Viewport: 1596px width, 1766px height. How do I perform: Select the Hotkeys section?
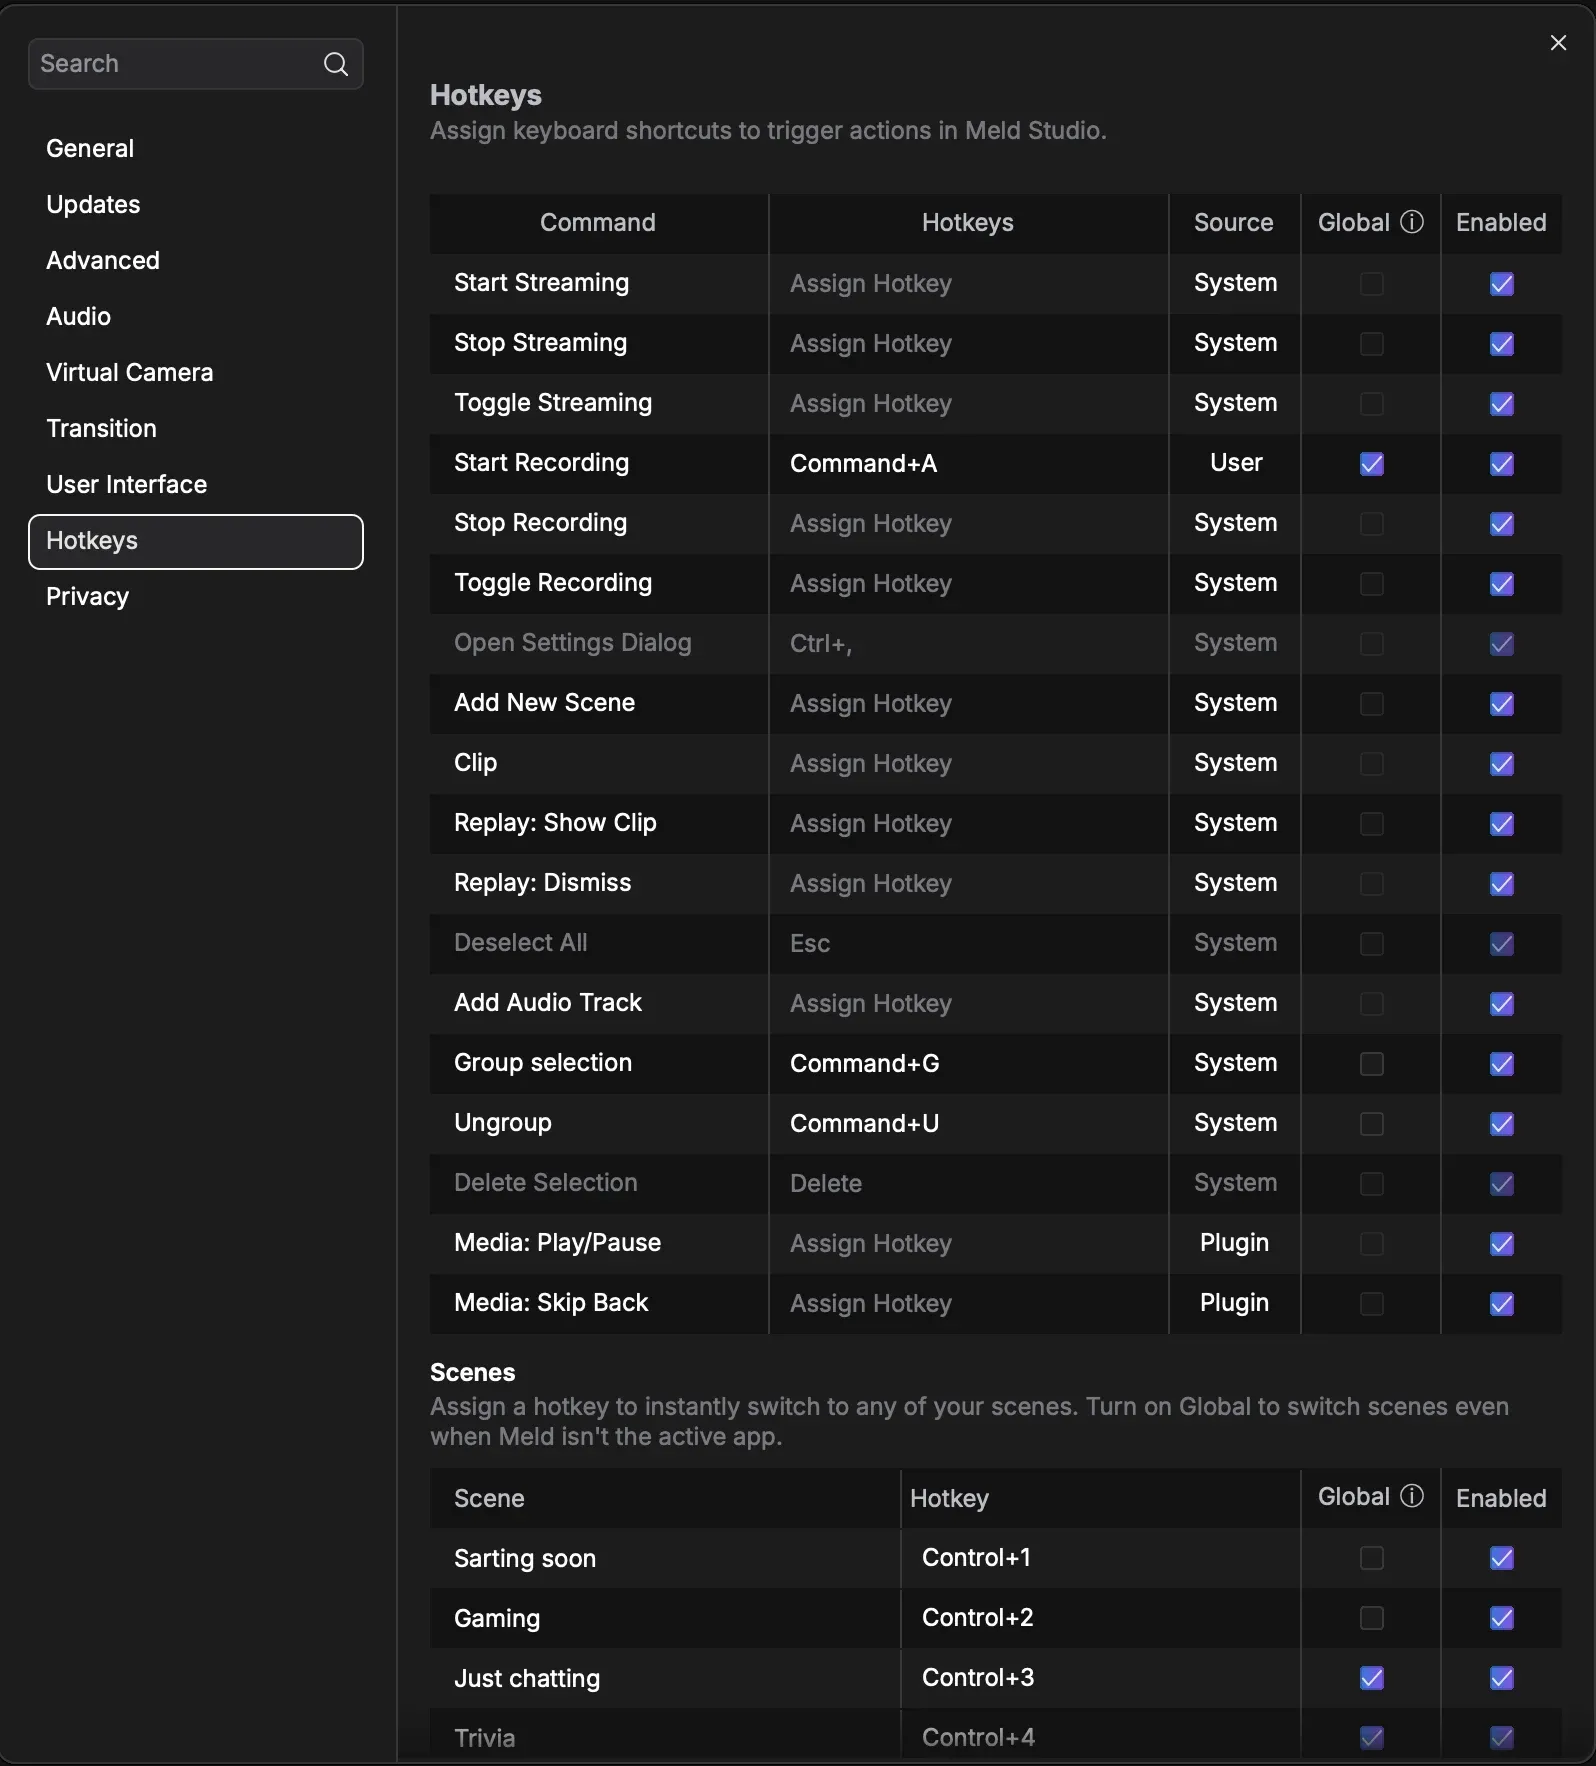[196, 541]
